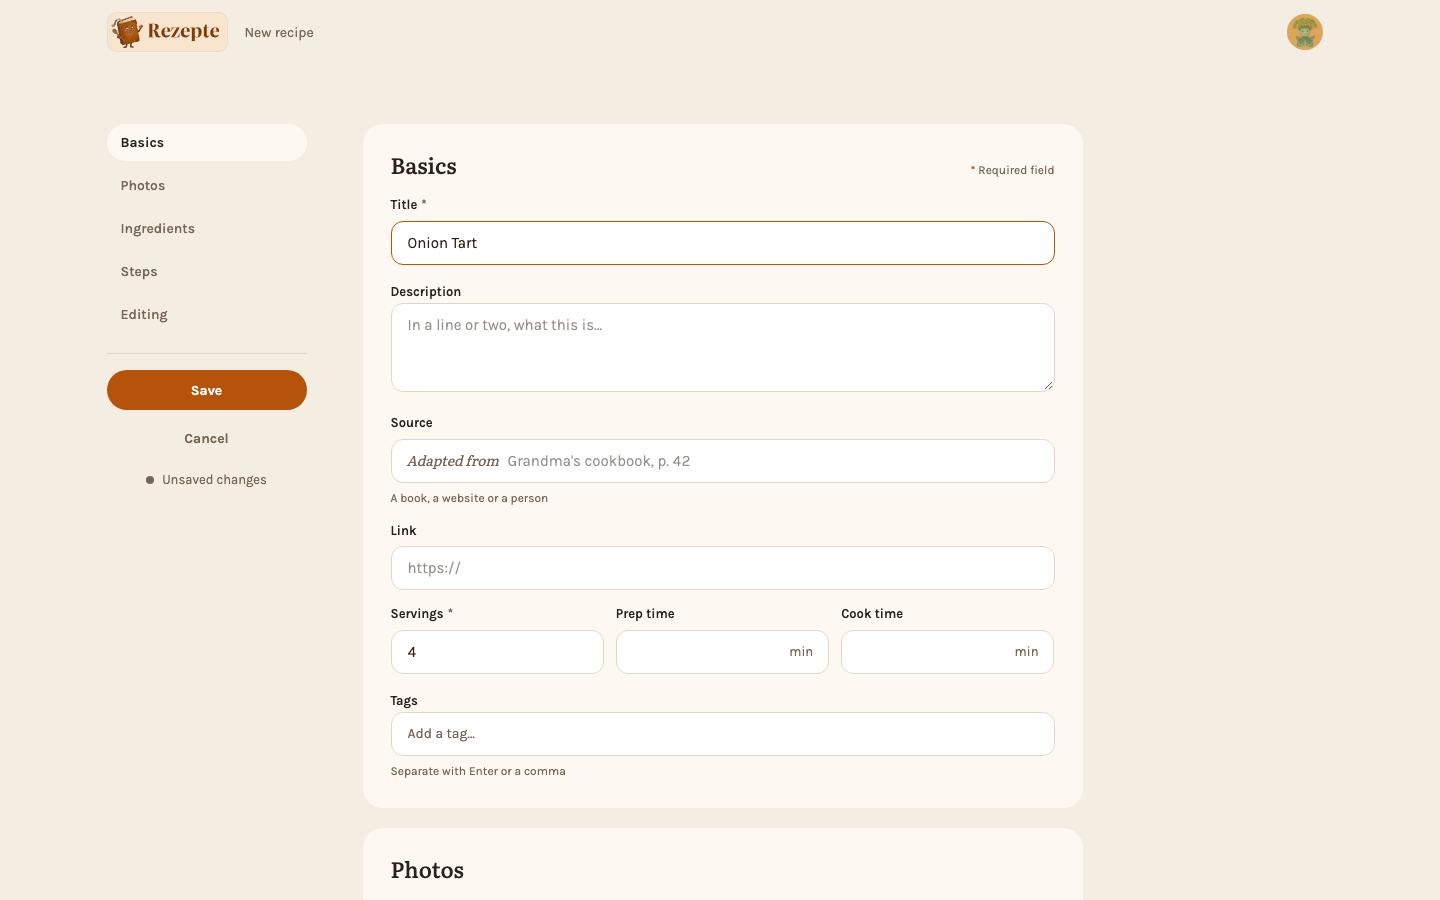
Task: Go to Basics section in sidebar
Action: [x=207, y=143]
